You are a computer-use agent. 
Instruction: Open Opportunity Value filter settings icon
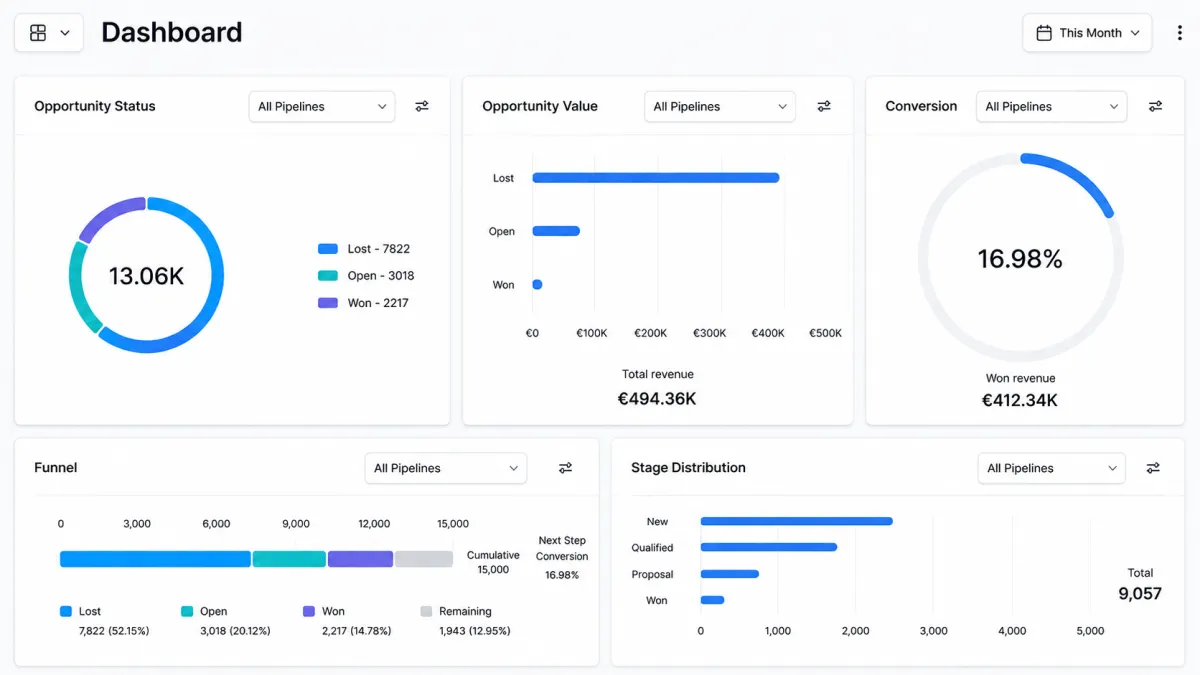tap(824, 106)
